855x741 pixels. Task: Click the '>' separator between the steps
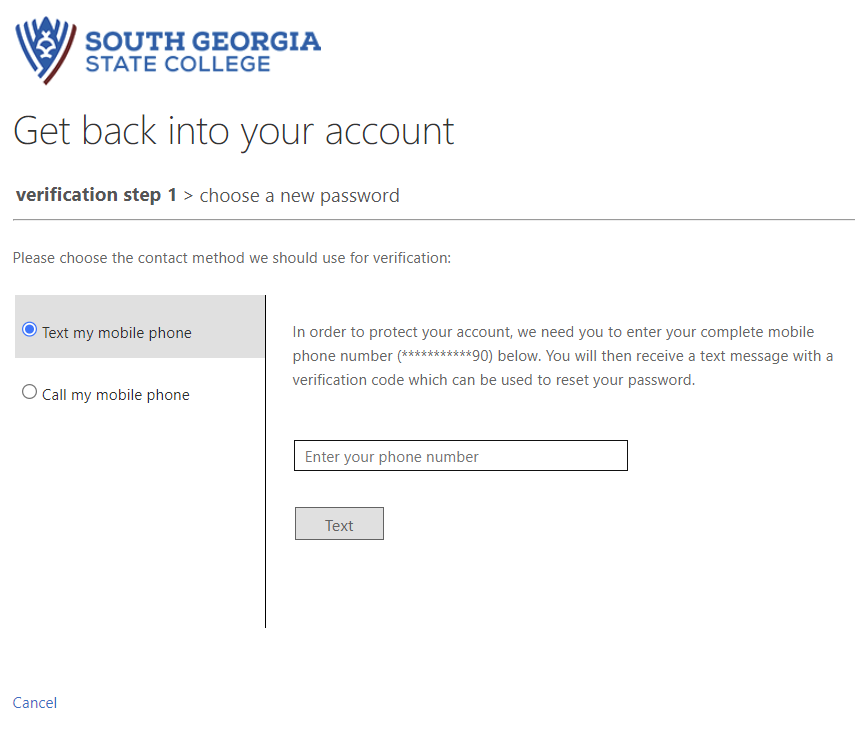[188, 196]
